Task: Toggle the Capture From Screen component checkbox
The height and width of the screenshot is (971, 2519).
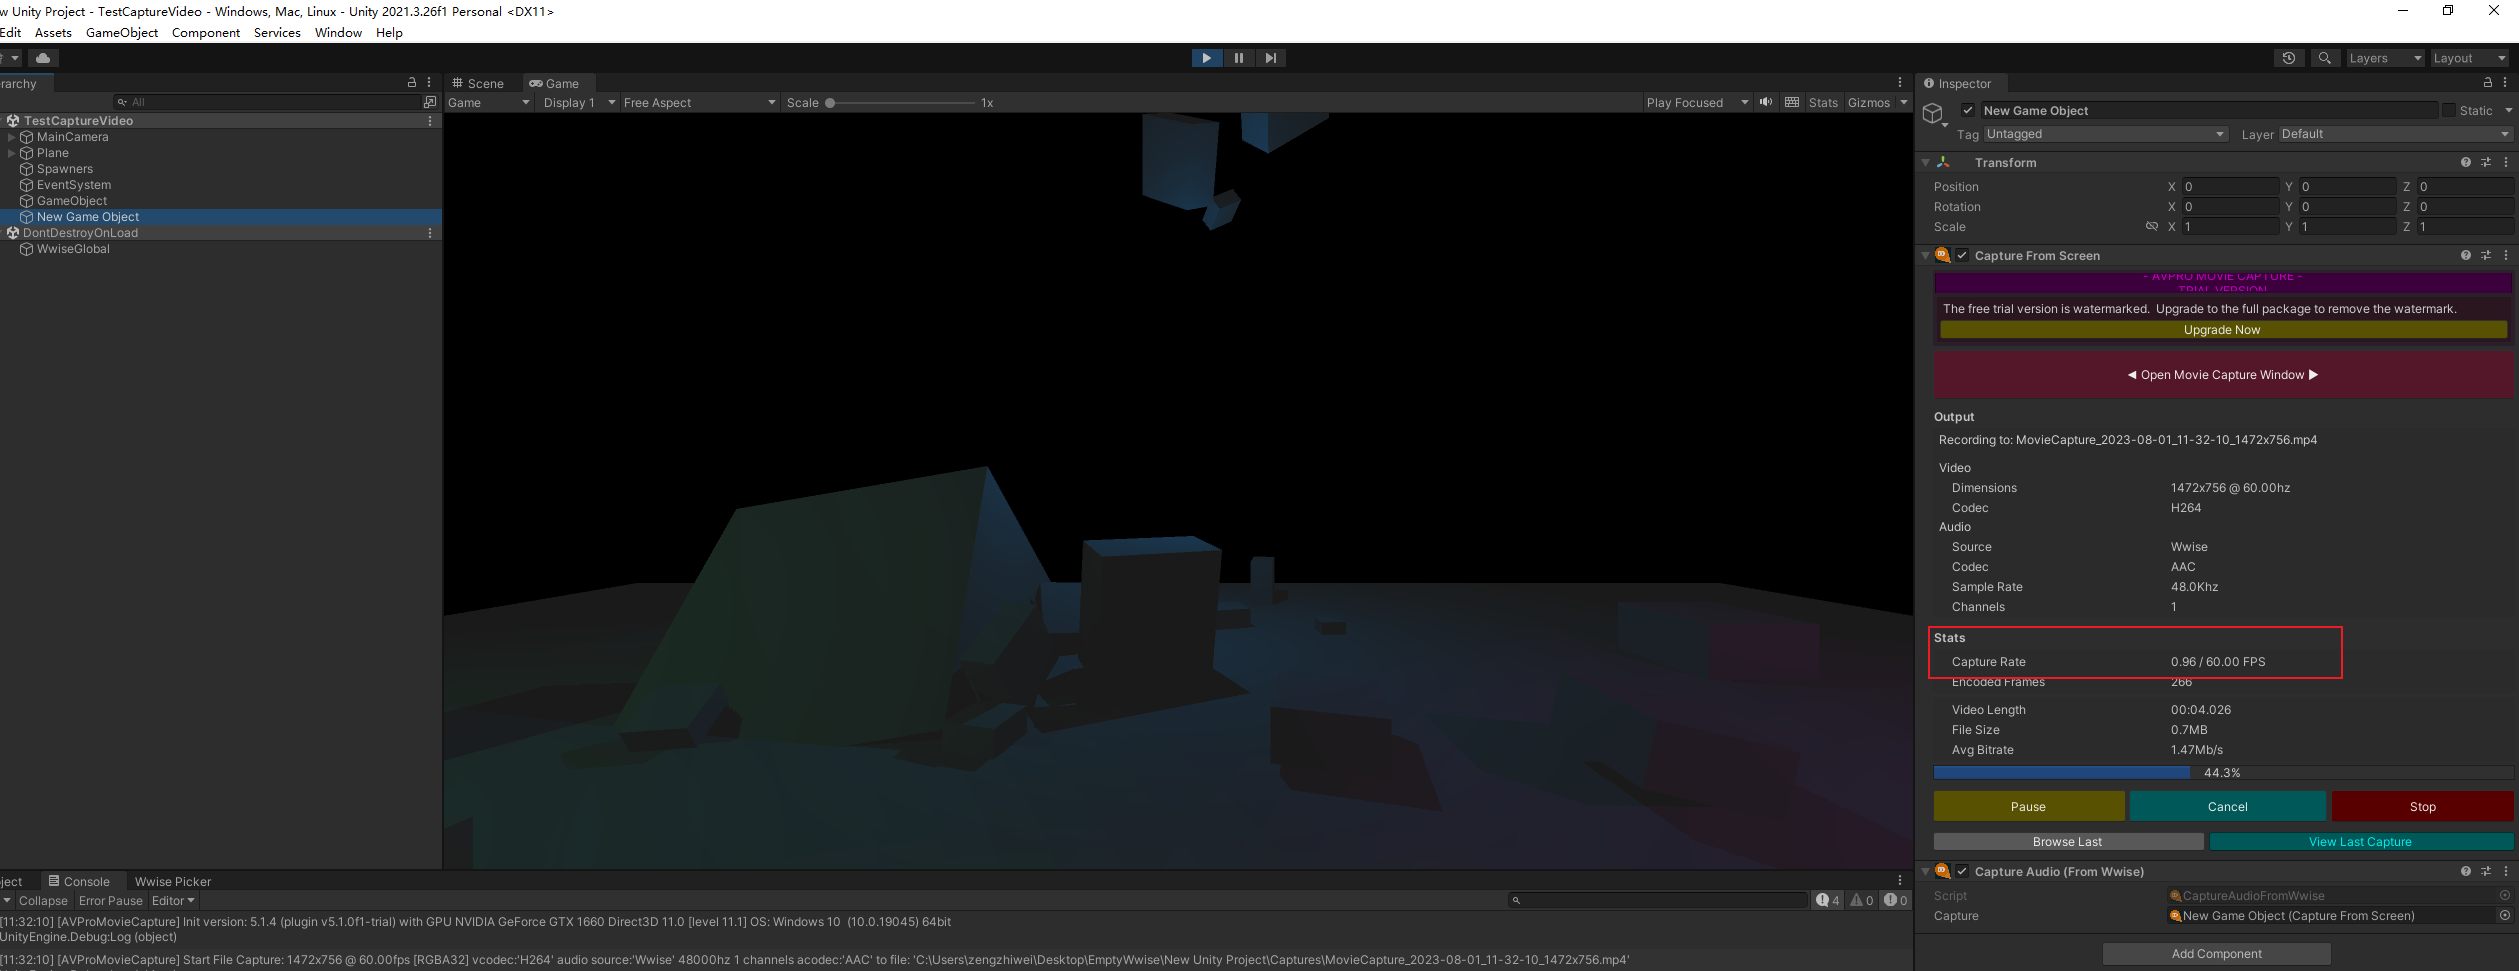Action: [1961, 255]
